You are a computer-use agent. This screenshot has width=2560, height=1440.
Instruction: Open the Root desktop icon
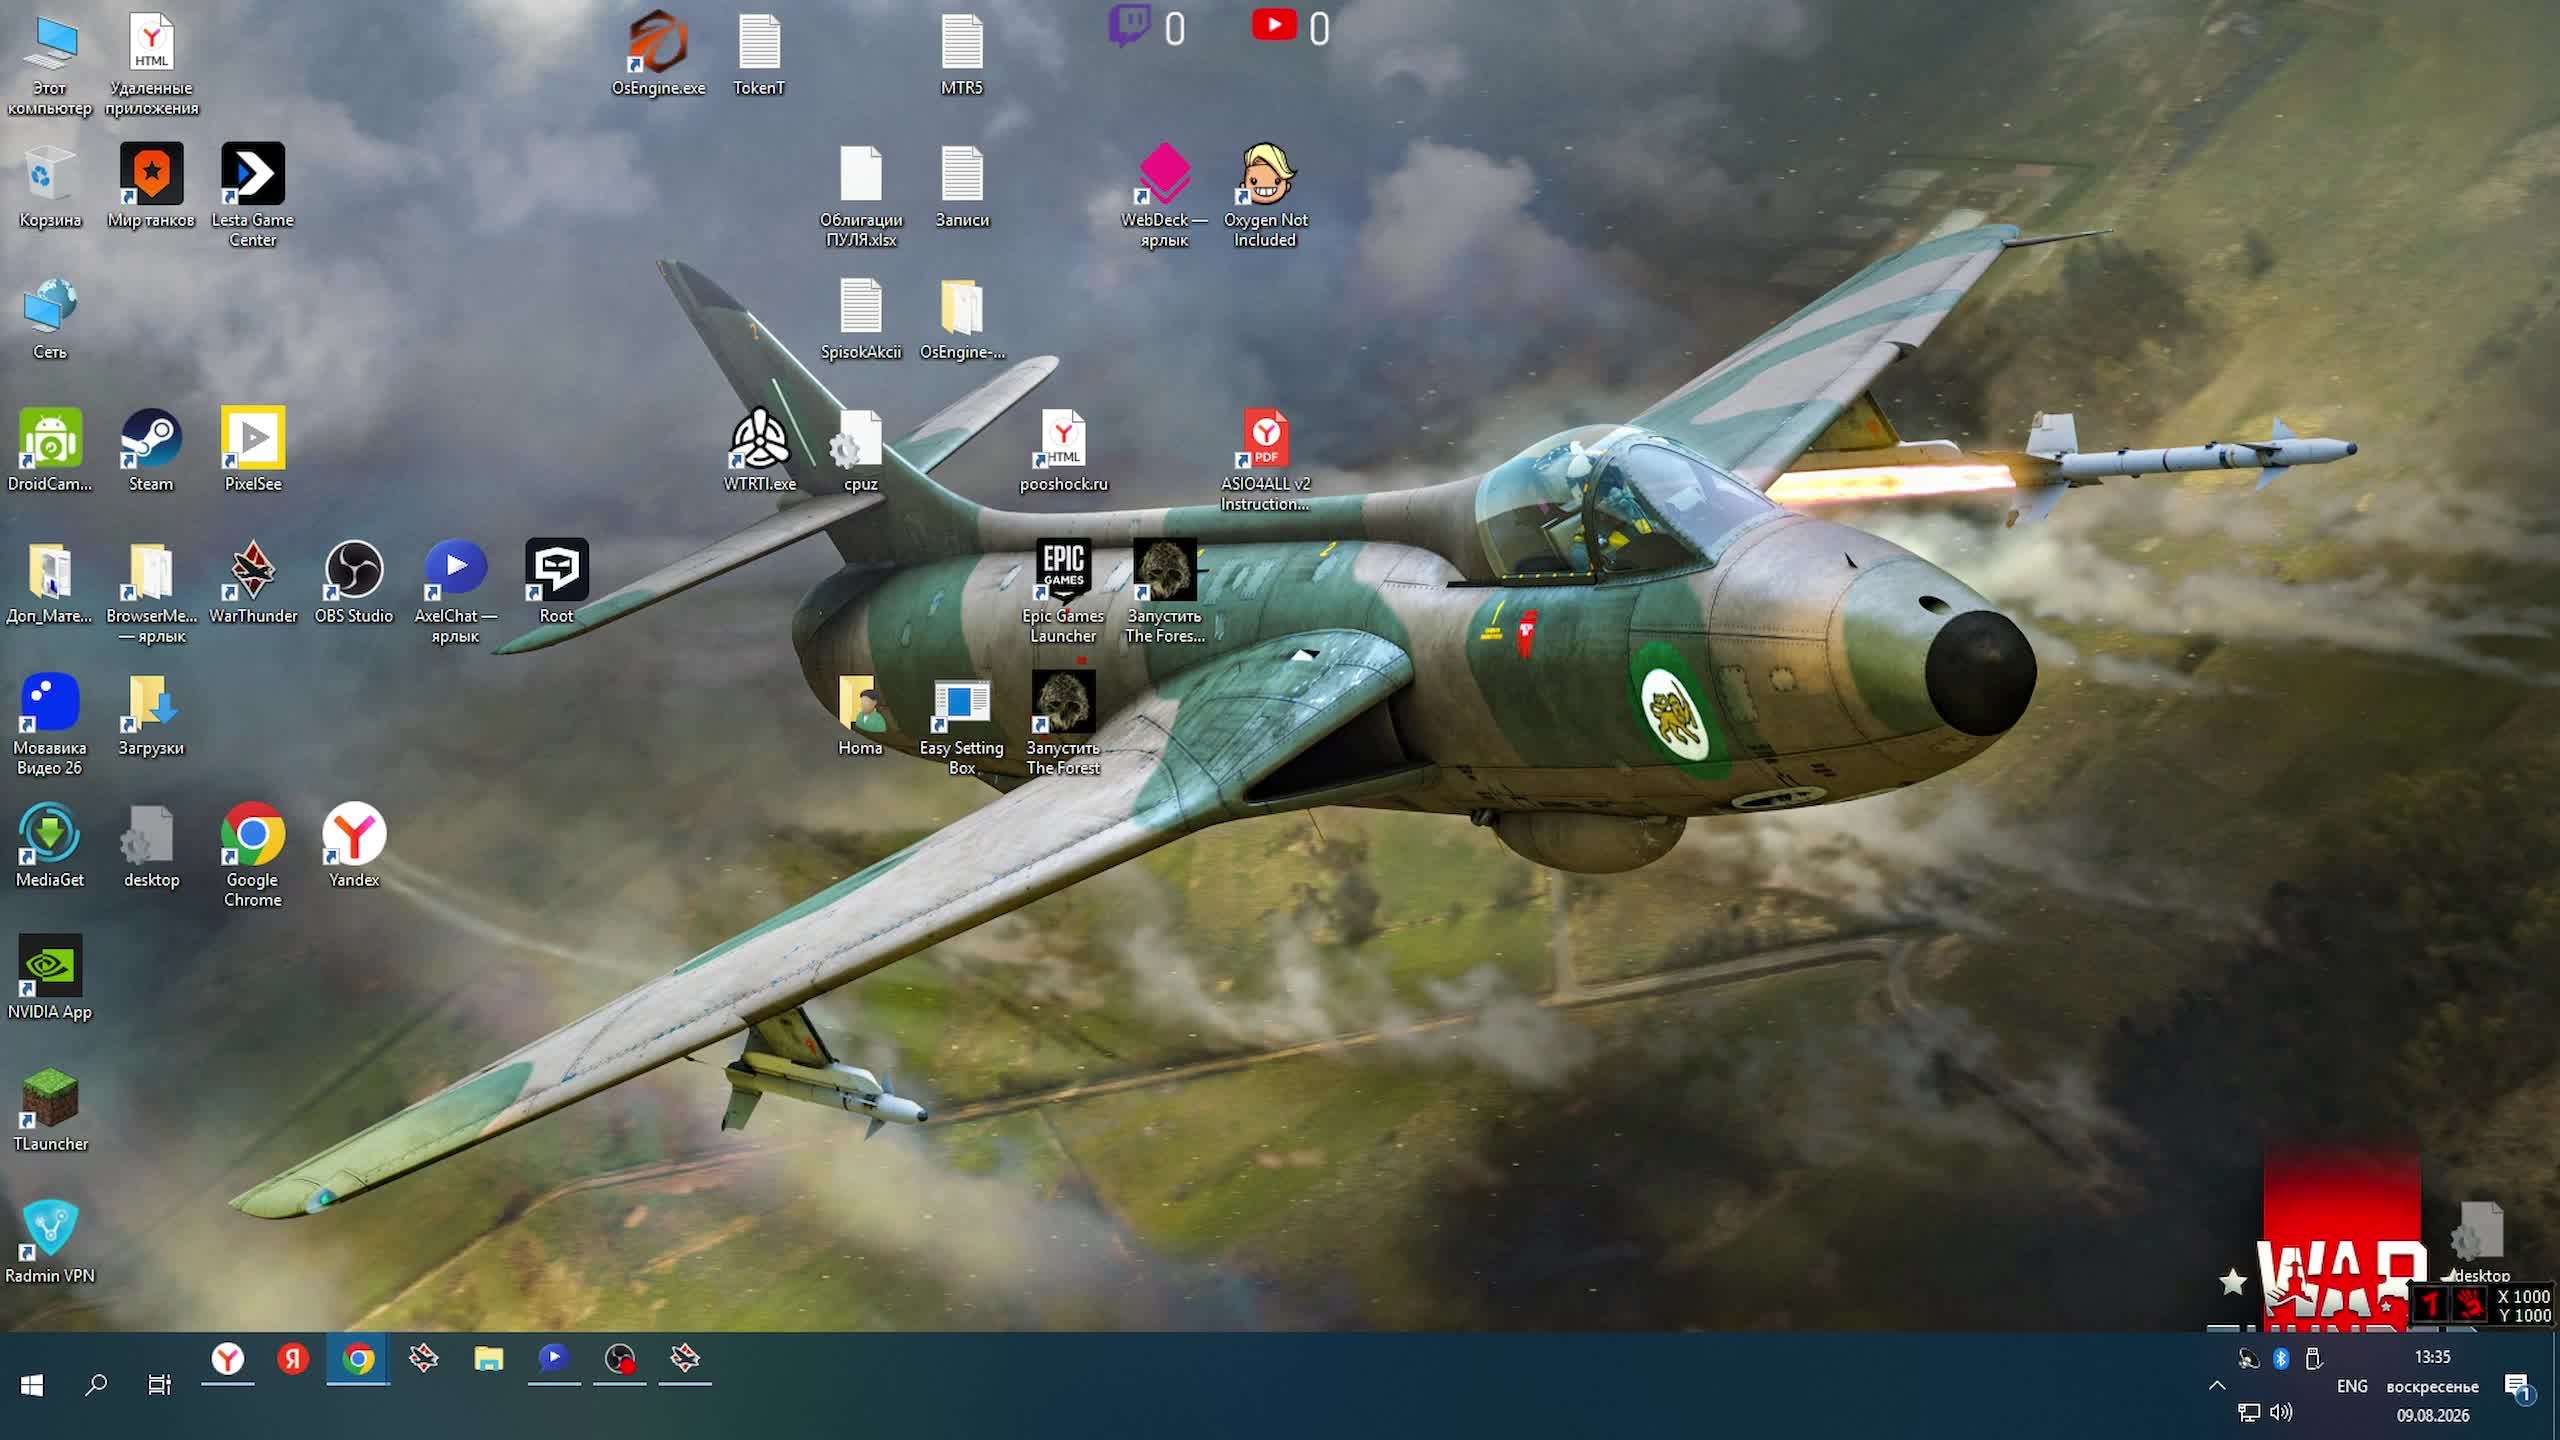(557, 582)
